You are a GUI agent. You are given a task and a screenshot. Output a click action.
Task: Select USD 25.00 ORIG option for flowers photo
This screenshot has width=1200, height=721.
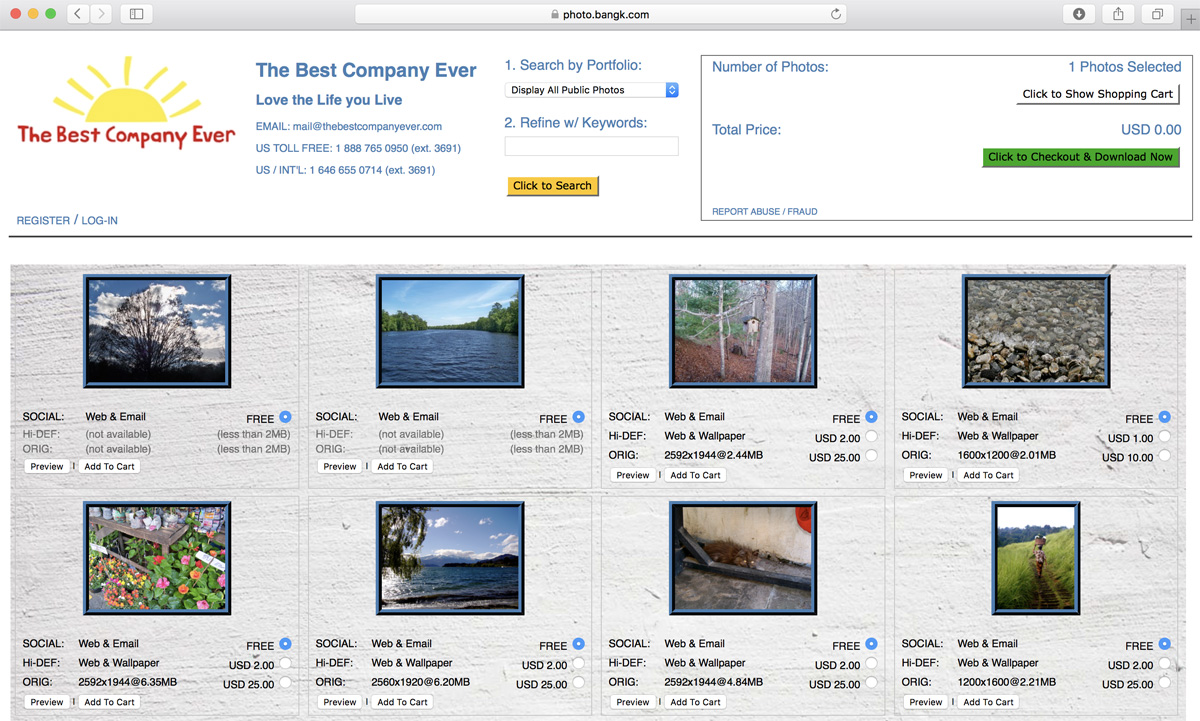tap(285, 683)
